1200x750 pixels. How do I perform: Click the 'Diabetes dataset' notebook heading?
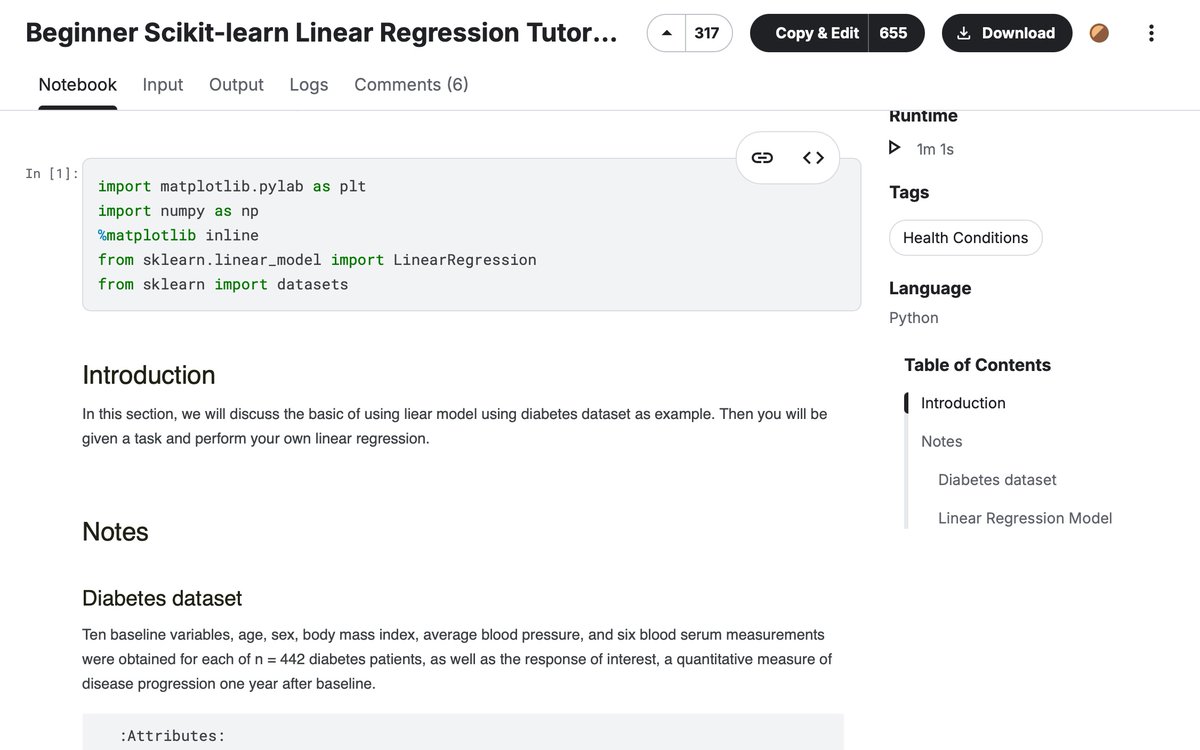(x=162, y=598)
